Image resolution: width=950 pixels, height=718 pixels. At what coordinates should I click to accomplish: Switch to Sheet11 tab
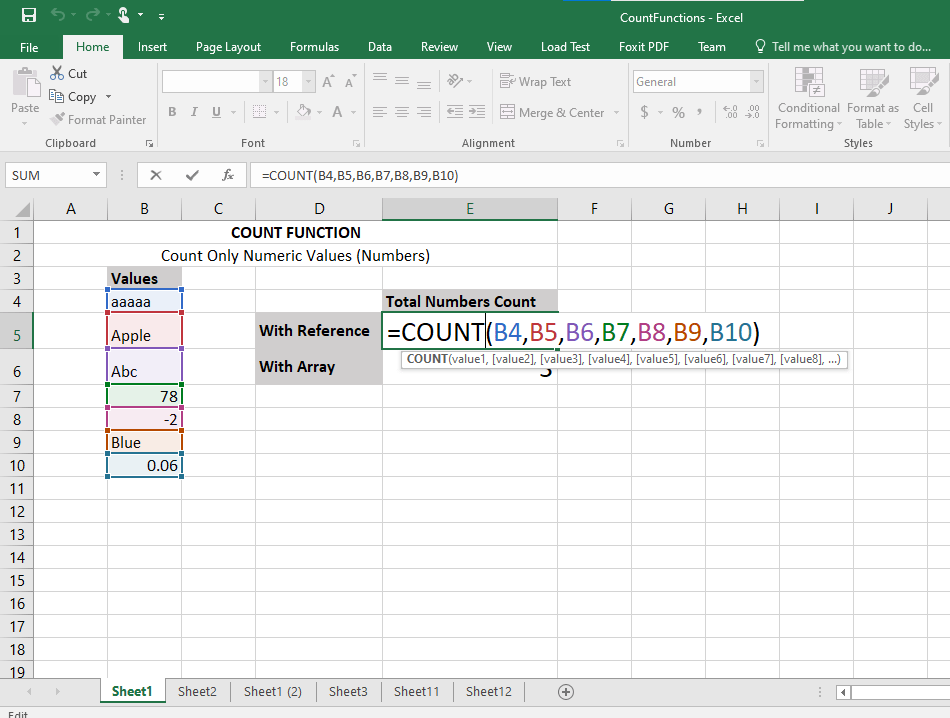click(416, 691)
